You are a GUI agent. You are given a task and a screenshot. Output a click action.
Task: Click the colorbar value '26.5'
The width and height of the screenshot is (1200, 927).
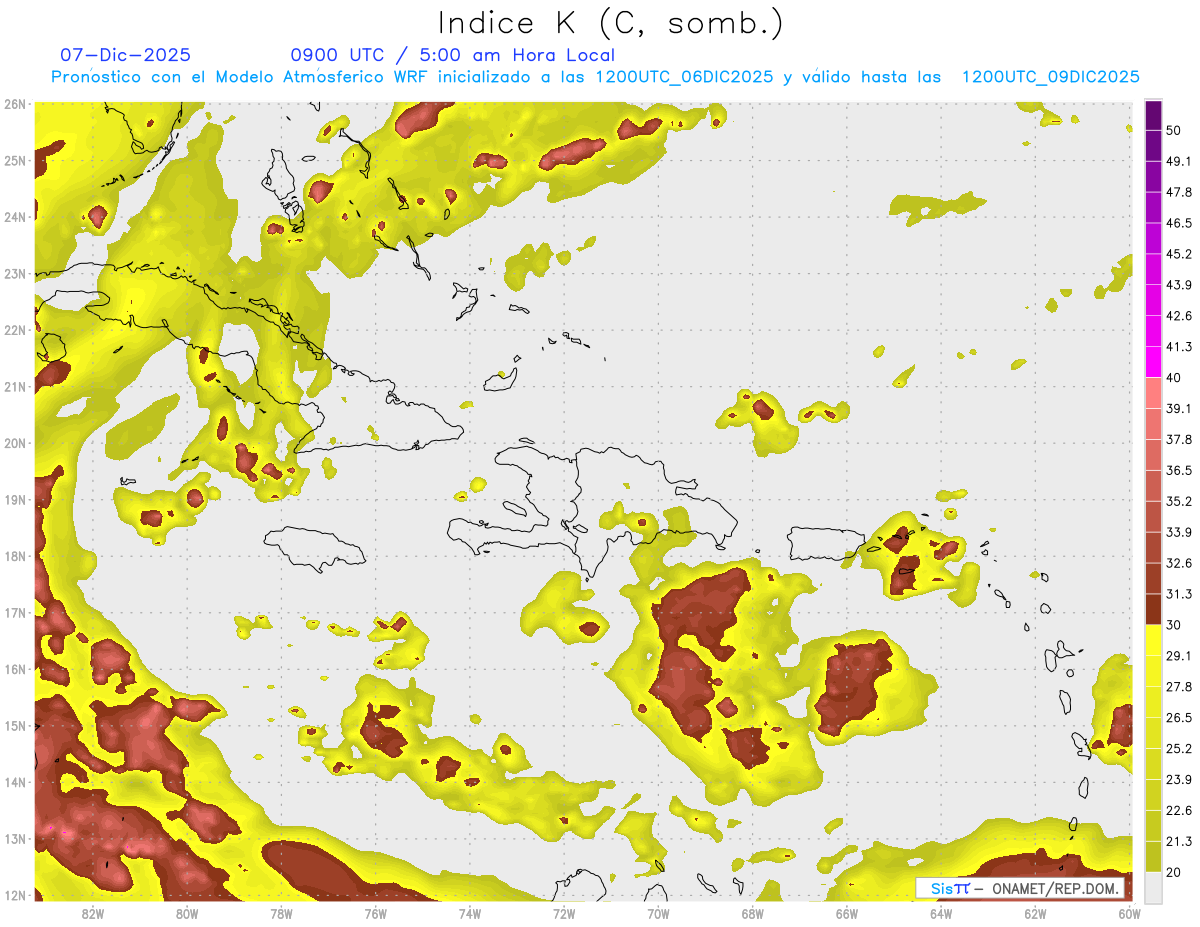pyautogui.click(x=1180, y=717)
